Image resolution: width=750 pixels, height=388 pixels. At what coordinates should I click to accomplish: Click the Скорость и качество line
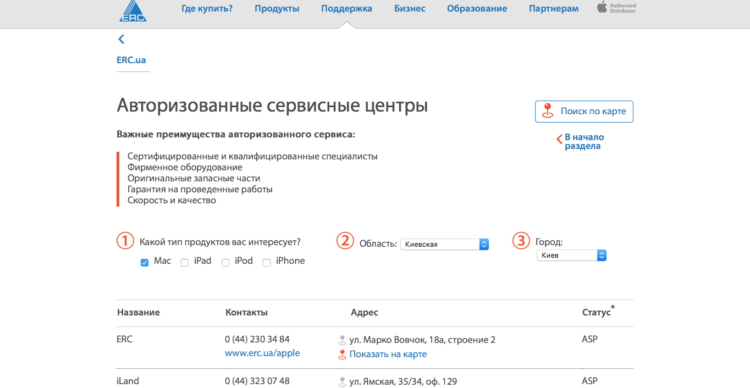[172, 200]
